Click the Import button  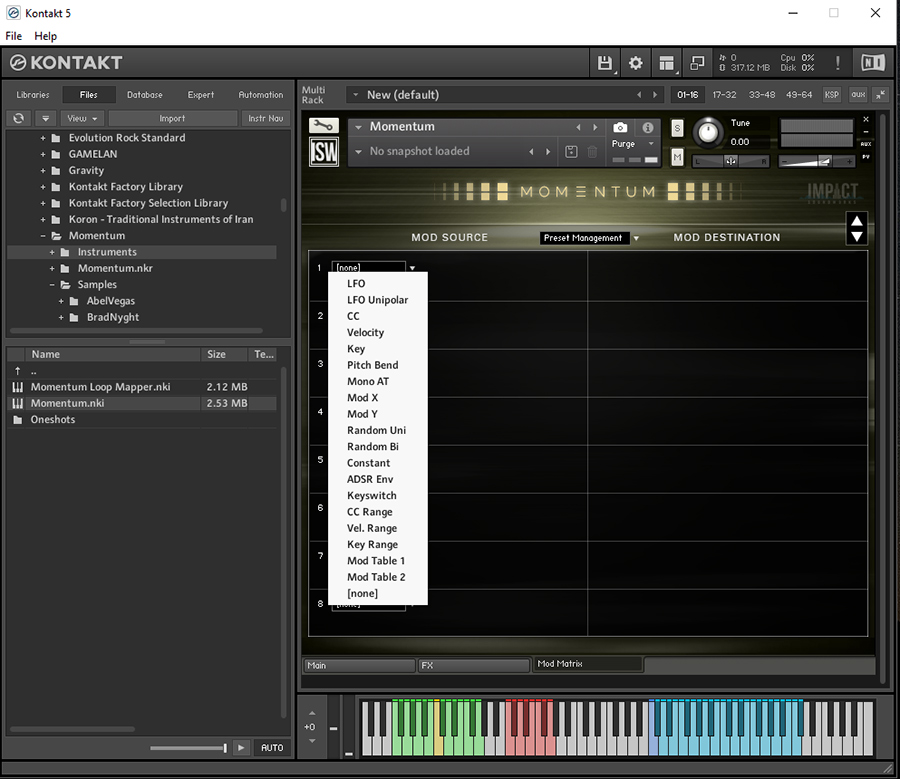point(172,118)
